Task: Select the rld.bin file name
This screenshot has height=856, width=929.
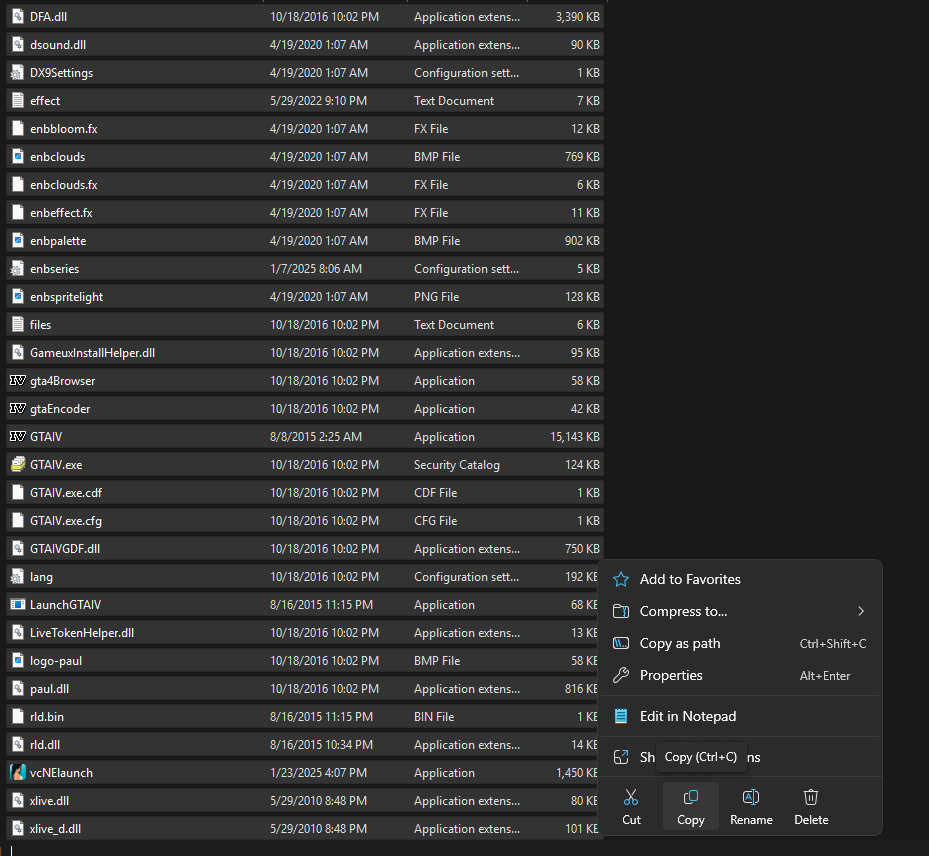Action: (x=47, y=717)
